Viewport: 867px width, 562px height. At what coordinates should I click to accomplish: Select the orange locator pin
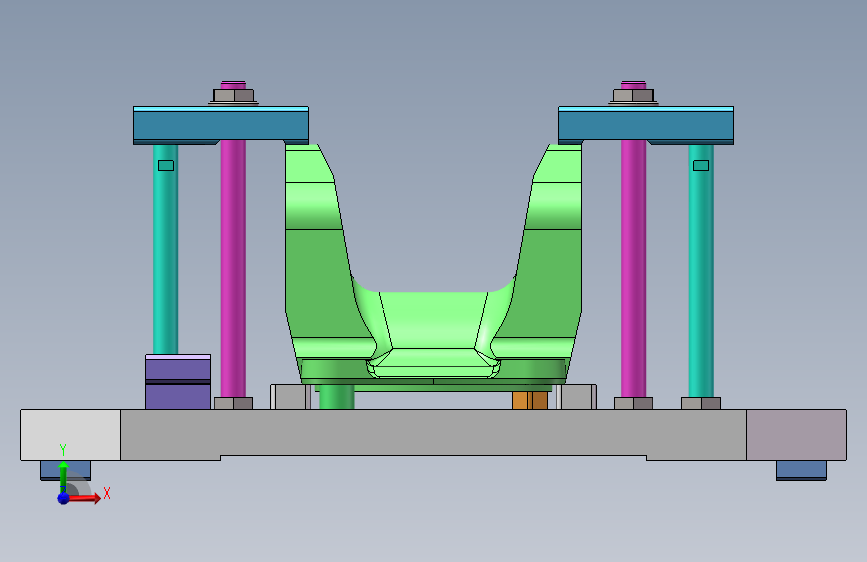click(x=530, y=400)
